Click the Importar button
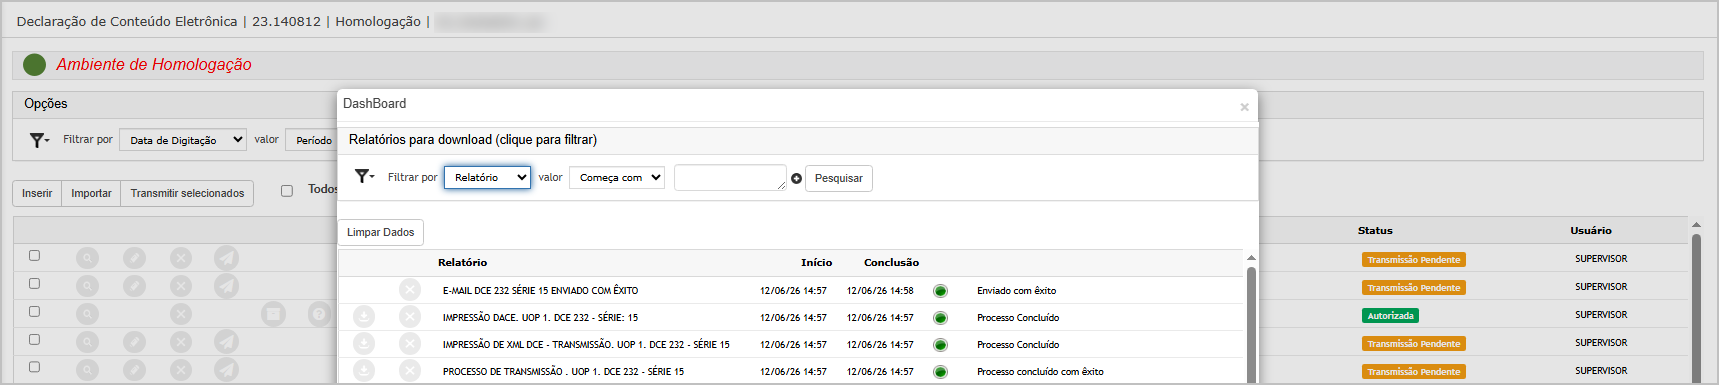This screenshot has height=385, width=1719. (x=91, y=193)
